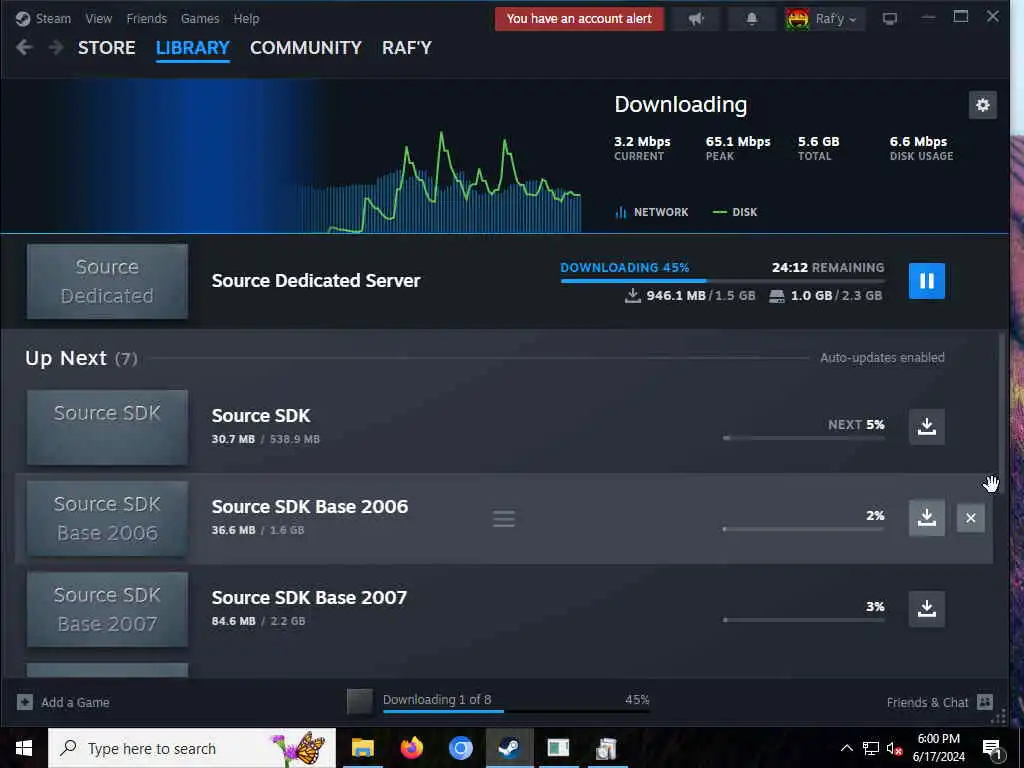
Task: Open Firefox from the taskbar
Action: 411,748
